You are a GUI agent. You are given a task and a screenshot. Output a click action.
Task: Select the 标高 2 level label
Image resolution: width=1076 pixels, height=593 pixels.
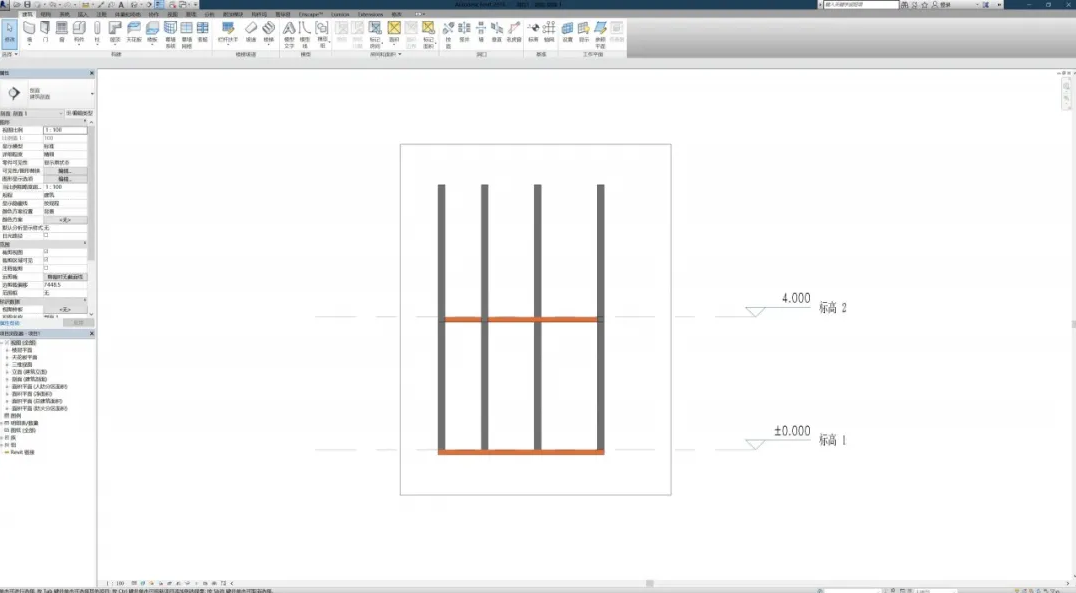coord(832,307)
